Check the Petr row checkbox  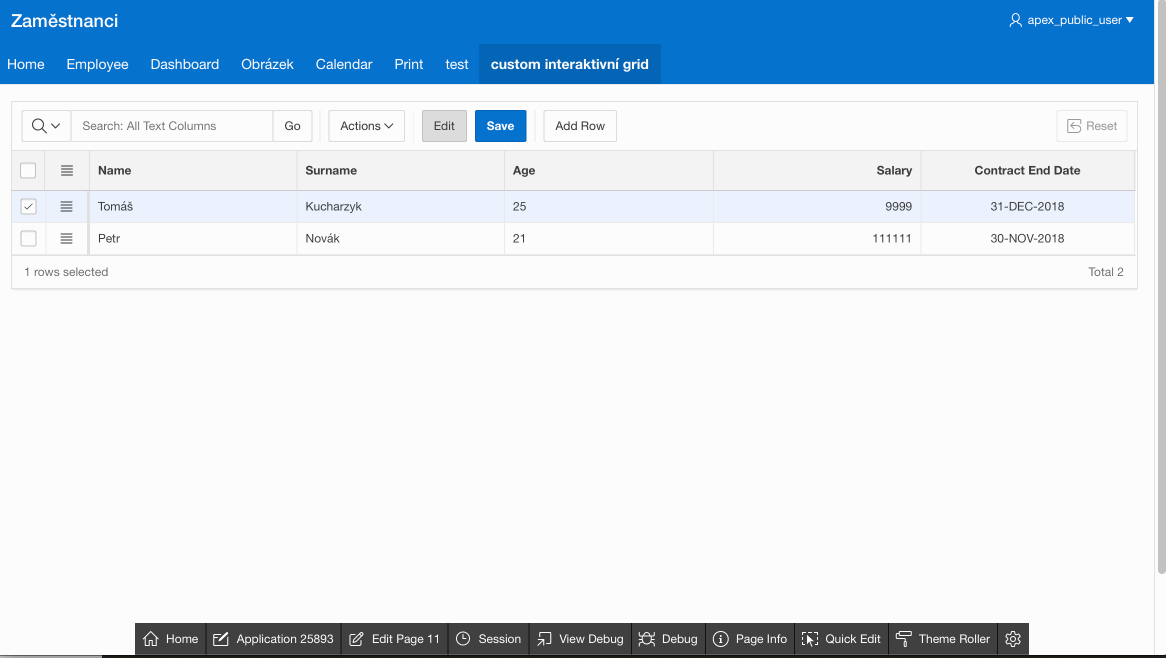tap(29, 239)
